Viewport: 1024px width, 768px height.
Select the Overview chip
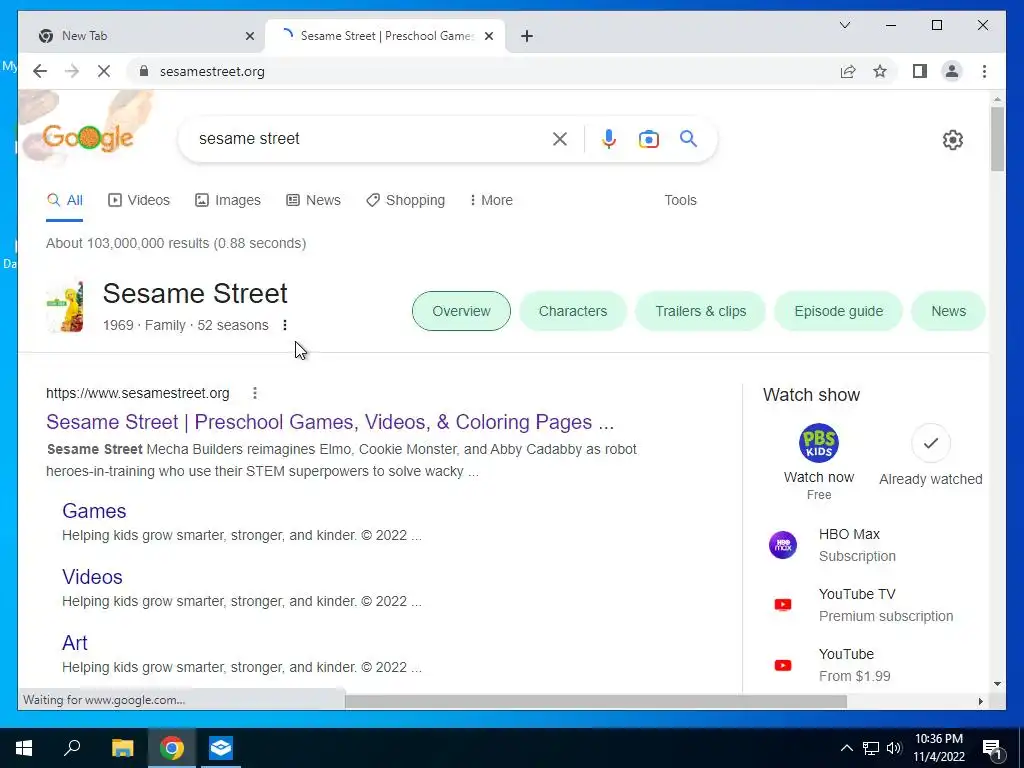coord(461,311)
